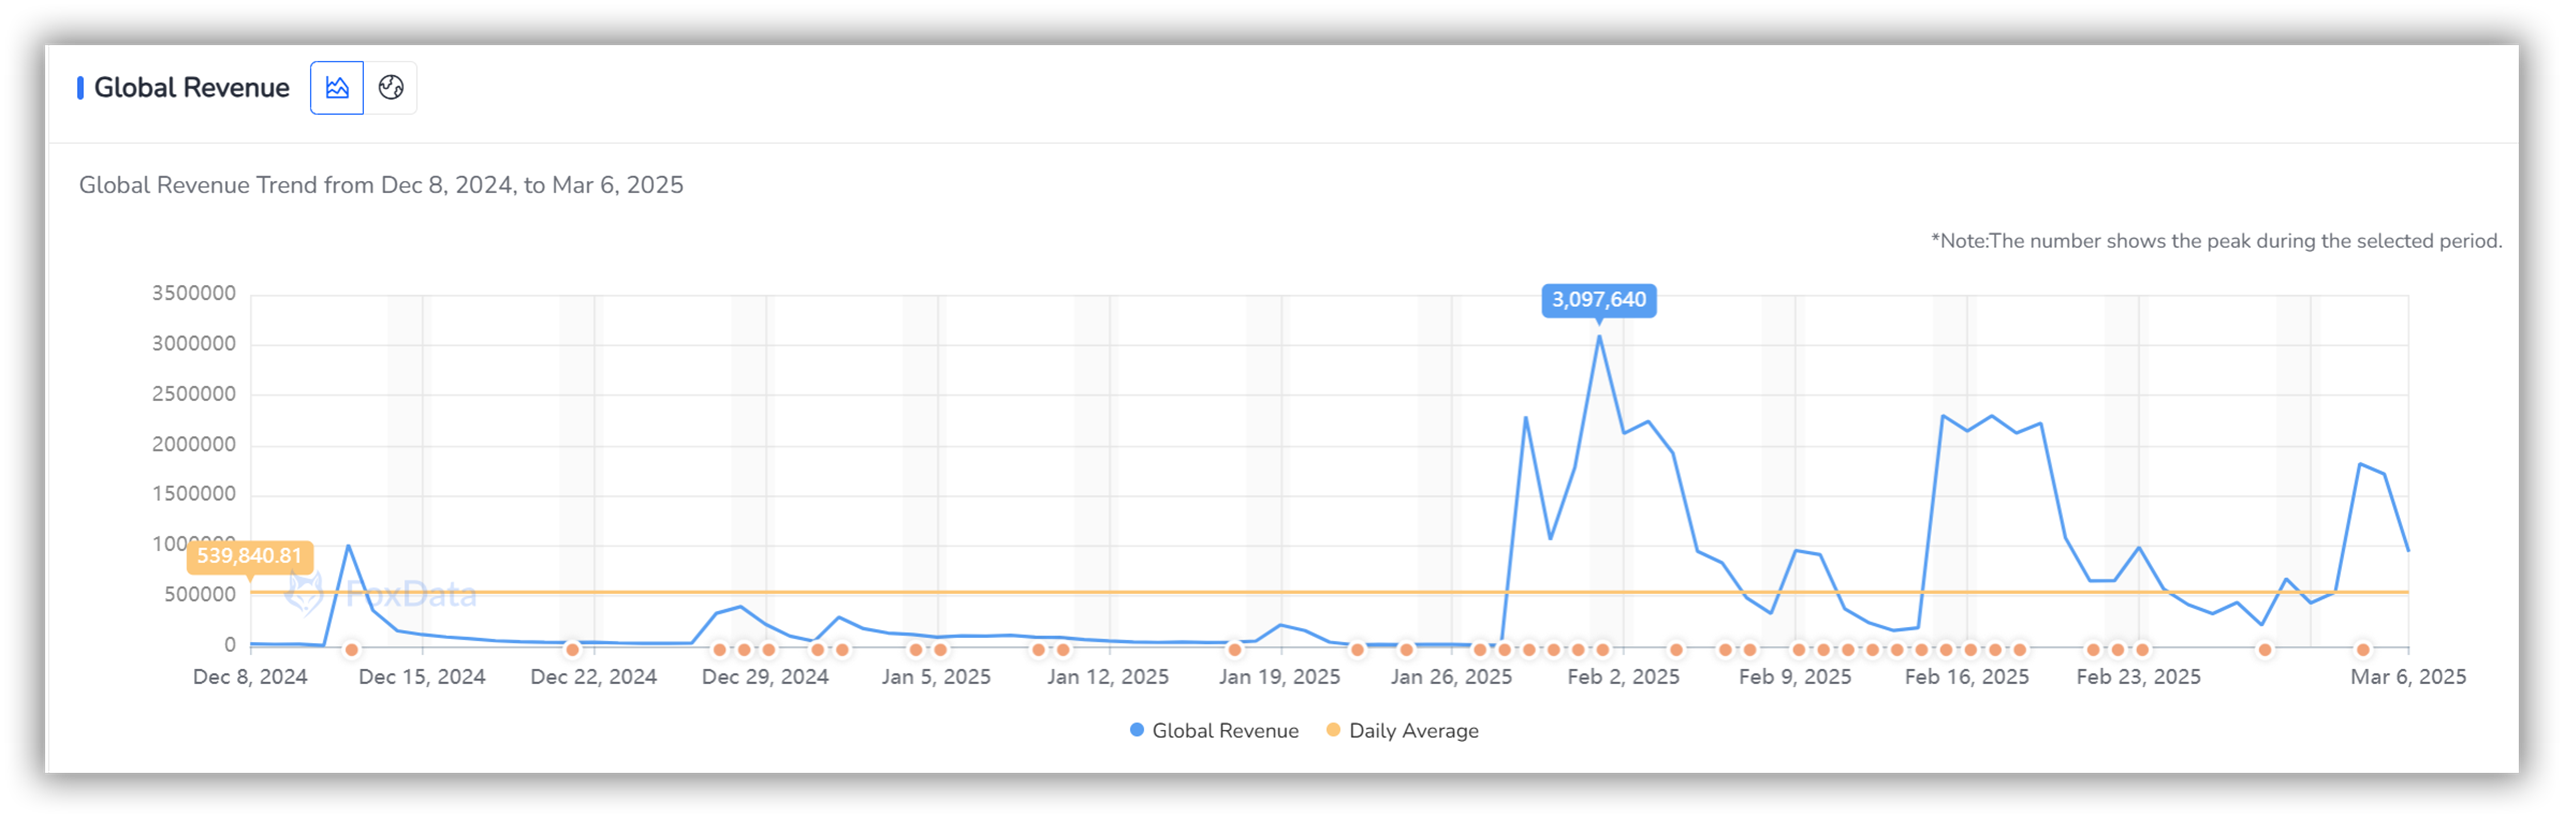Select the area chart view icon
The width and height of the screenshot is (2564, 818).
(336, 88)
